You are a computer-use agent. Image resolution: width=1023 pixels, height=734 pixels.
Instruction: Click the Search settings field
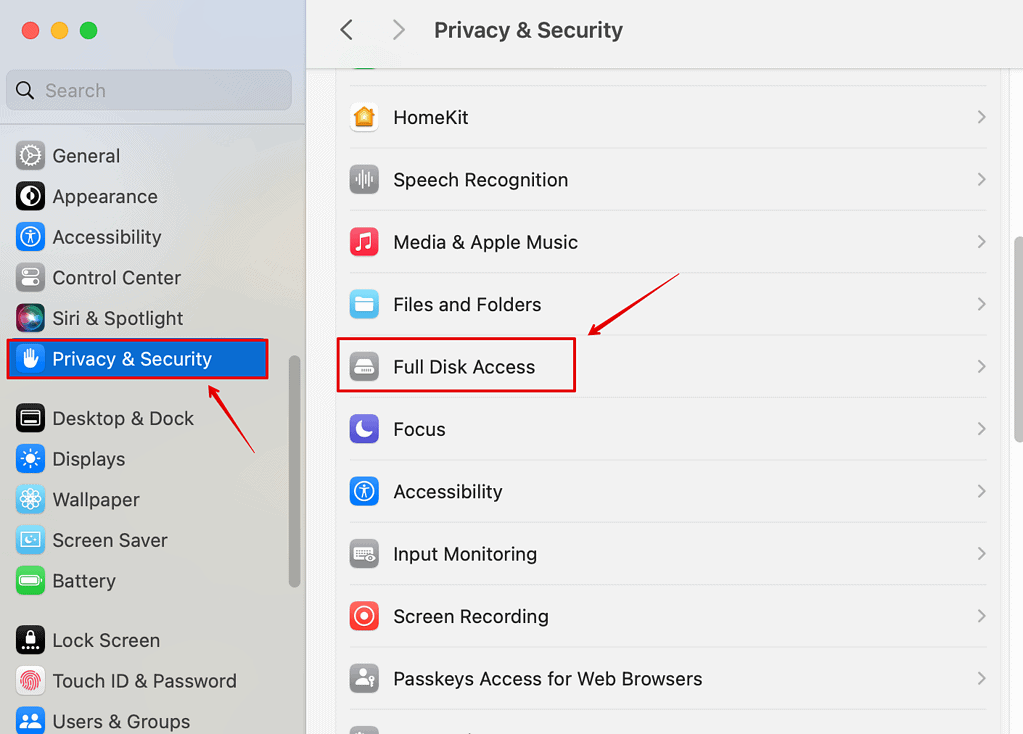150,91
